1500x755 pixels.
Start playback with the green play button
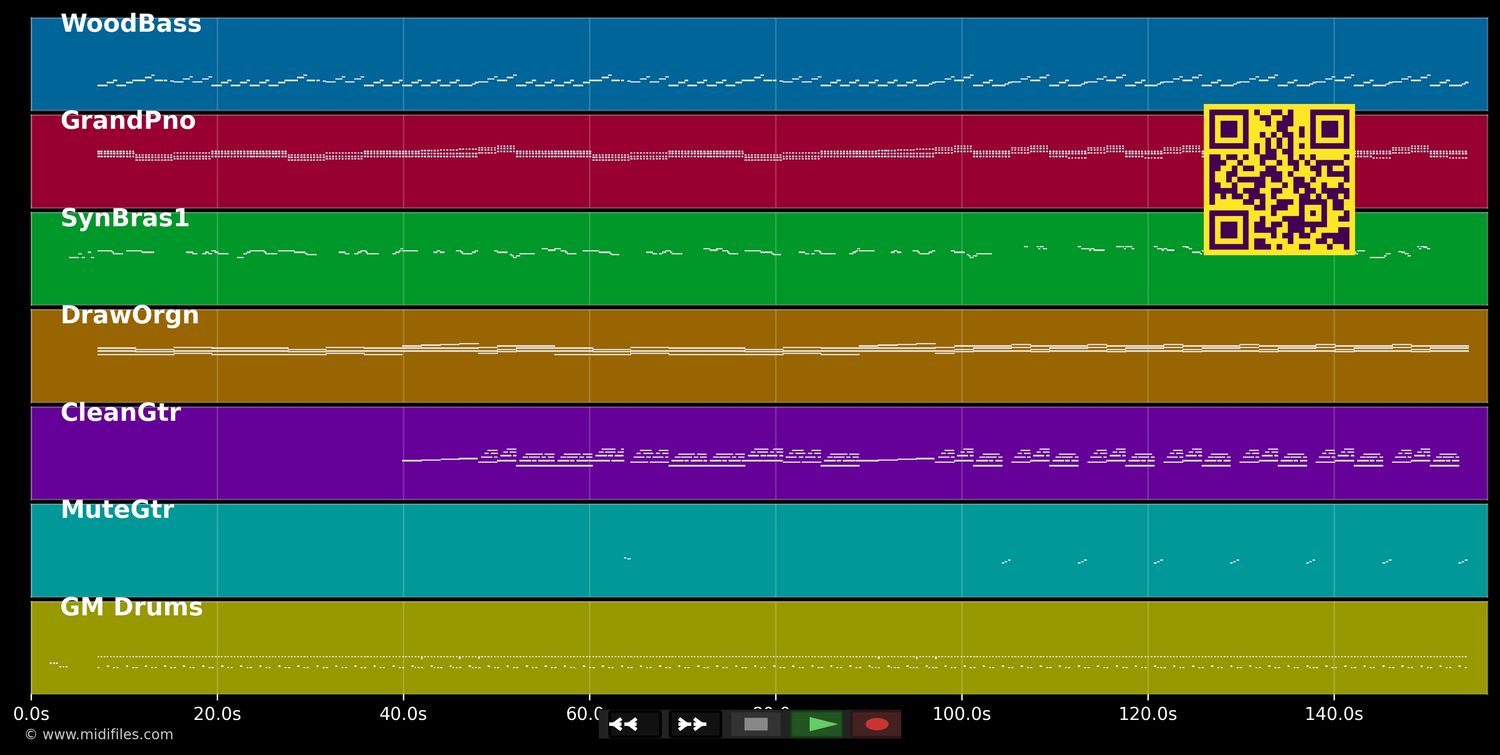(x=817, y=724)
